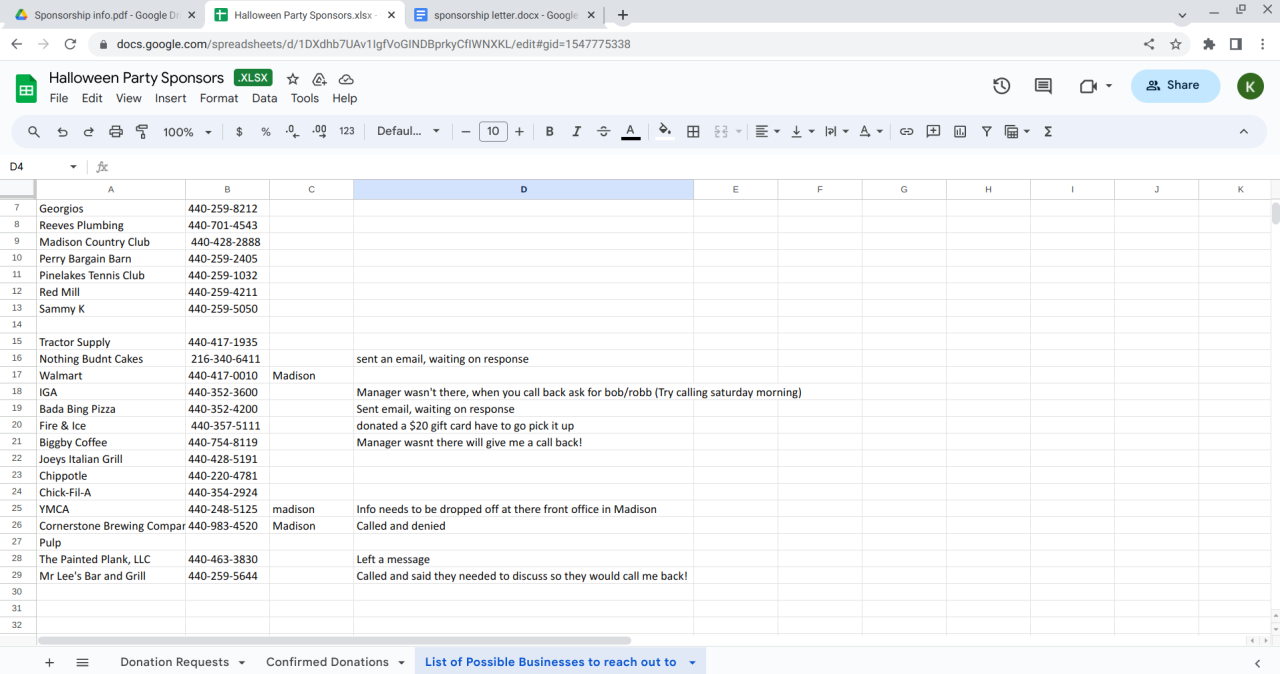This screenshot has height=674, width=1280.
Task: Switch to the Donation Requests sheet
Action: point(174,662)
